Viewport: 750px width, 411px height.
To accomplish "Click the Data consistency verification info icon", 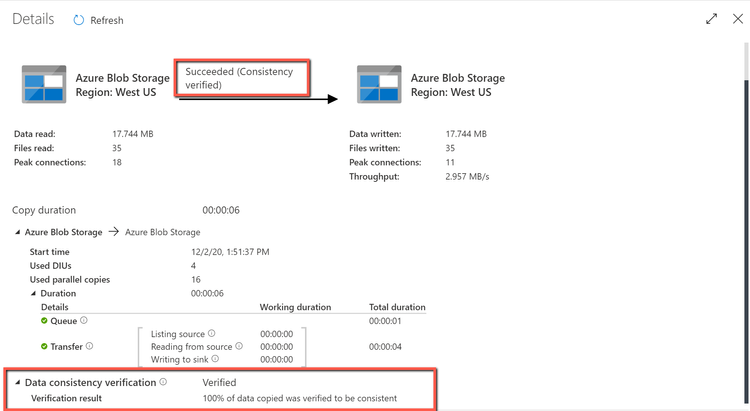I will click(163, 382).
